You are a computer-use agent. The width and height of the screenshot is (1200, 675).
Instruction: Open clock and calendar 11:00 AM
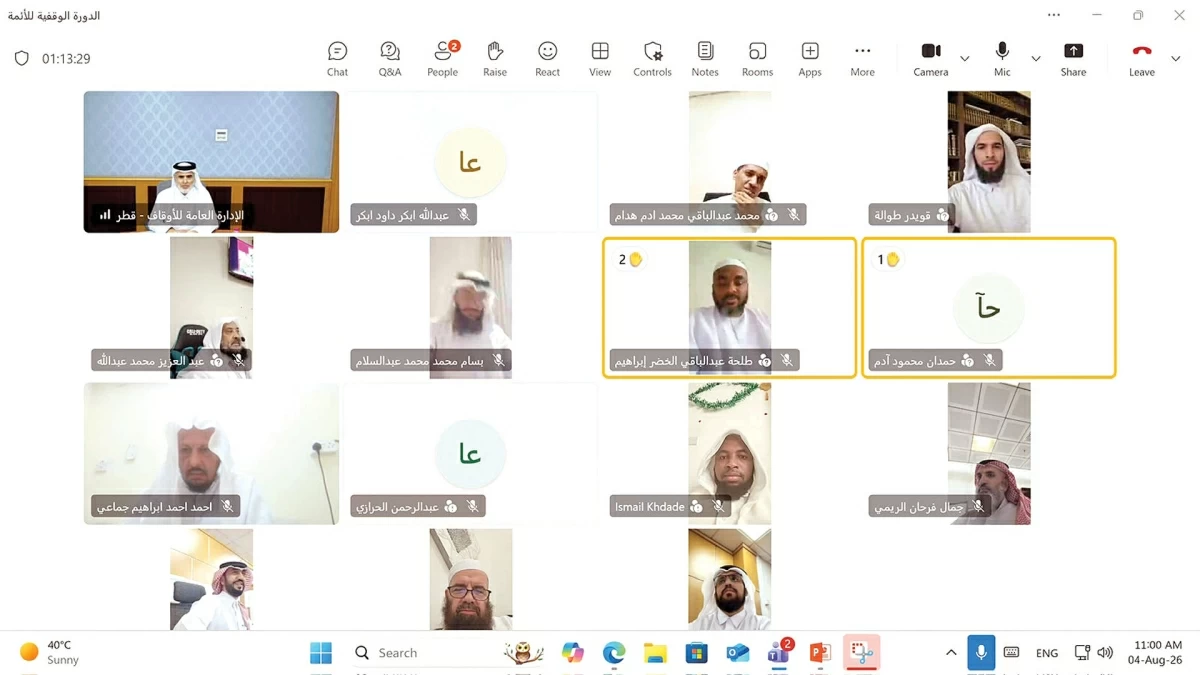(x=1154, y=653)
